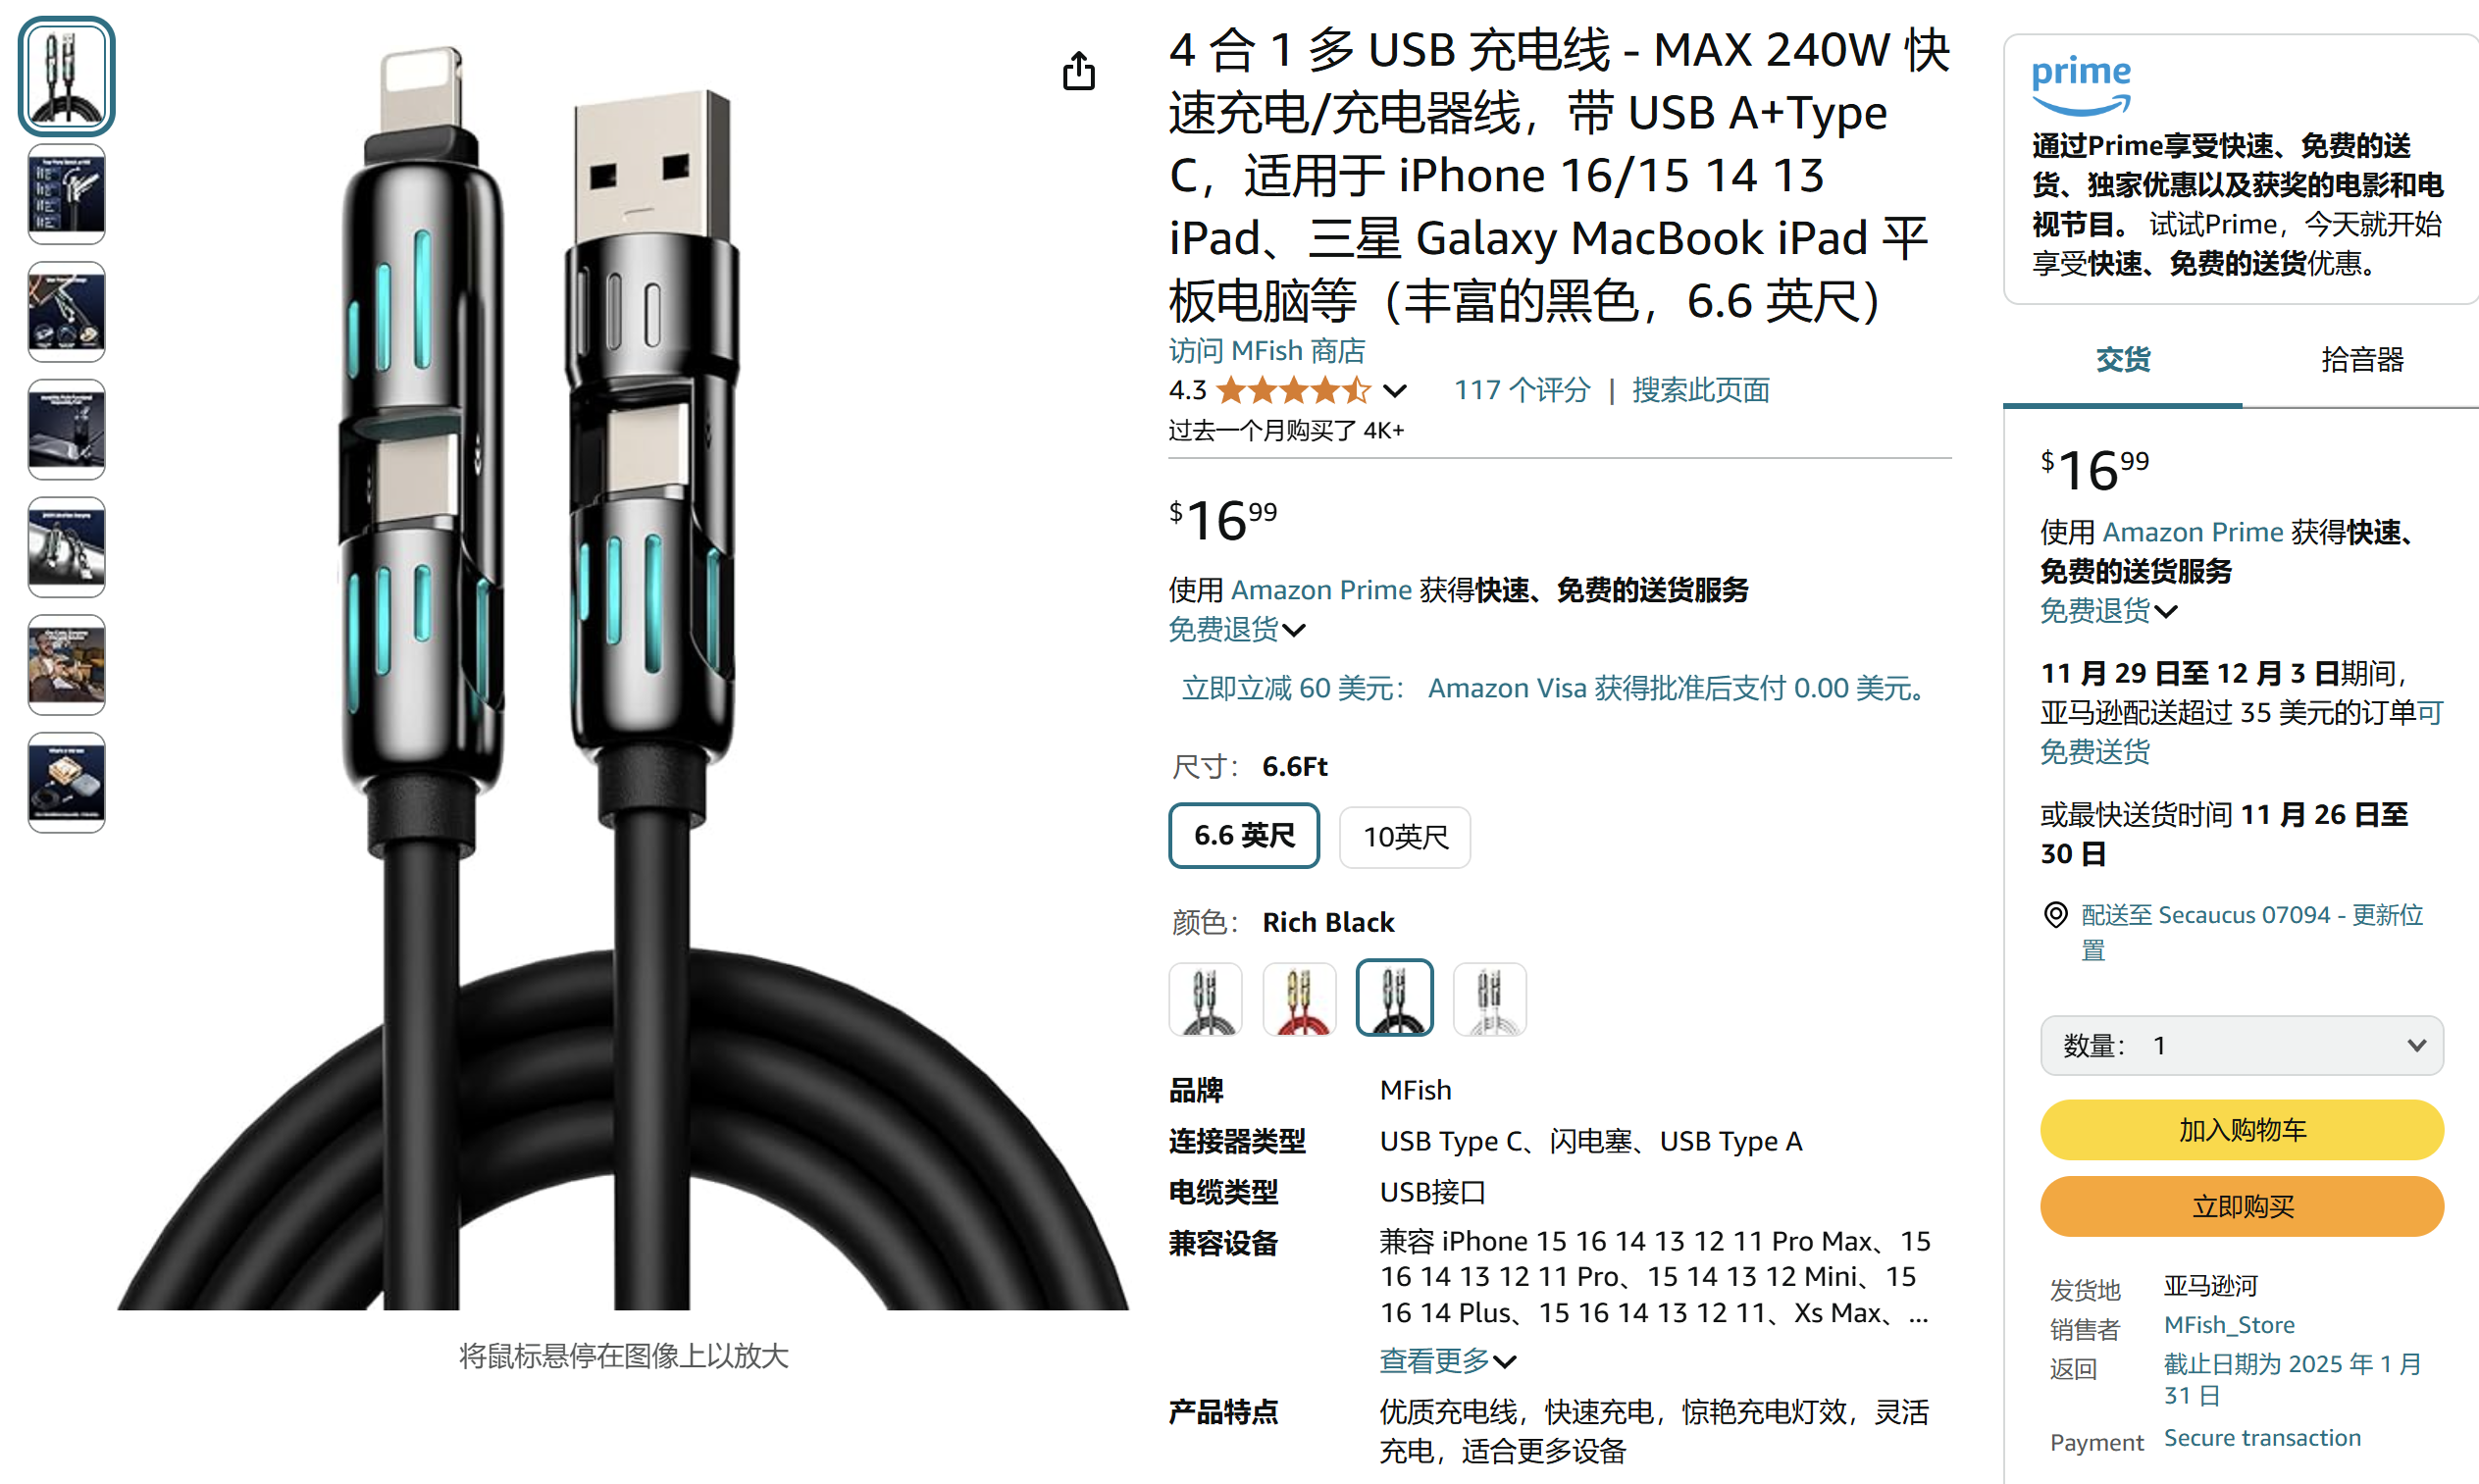Click the 立即购买 button
Viewport: 2479px width, 1484px height.
point(2241,1207)
